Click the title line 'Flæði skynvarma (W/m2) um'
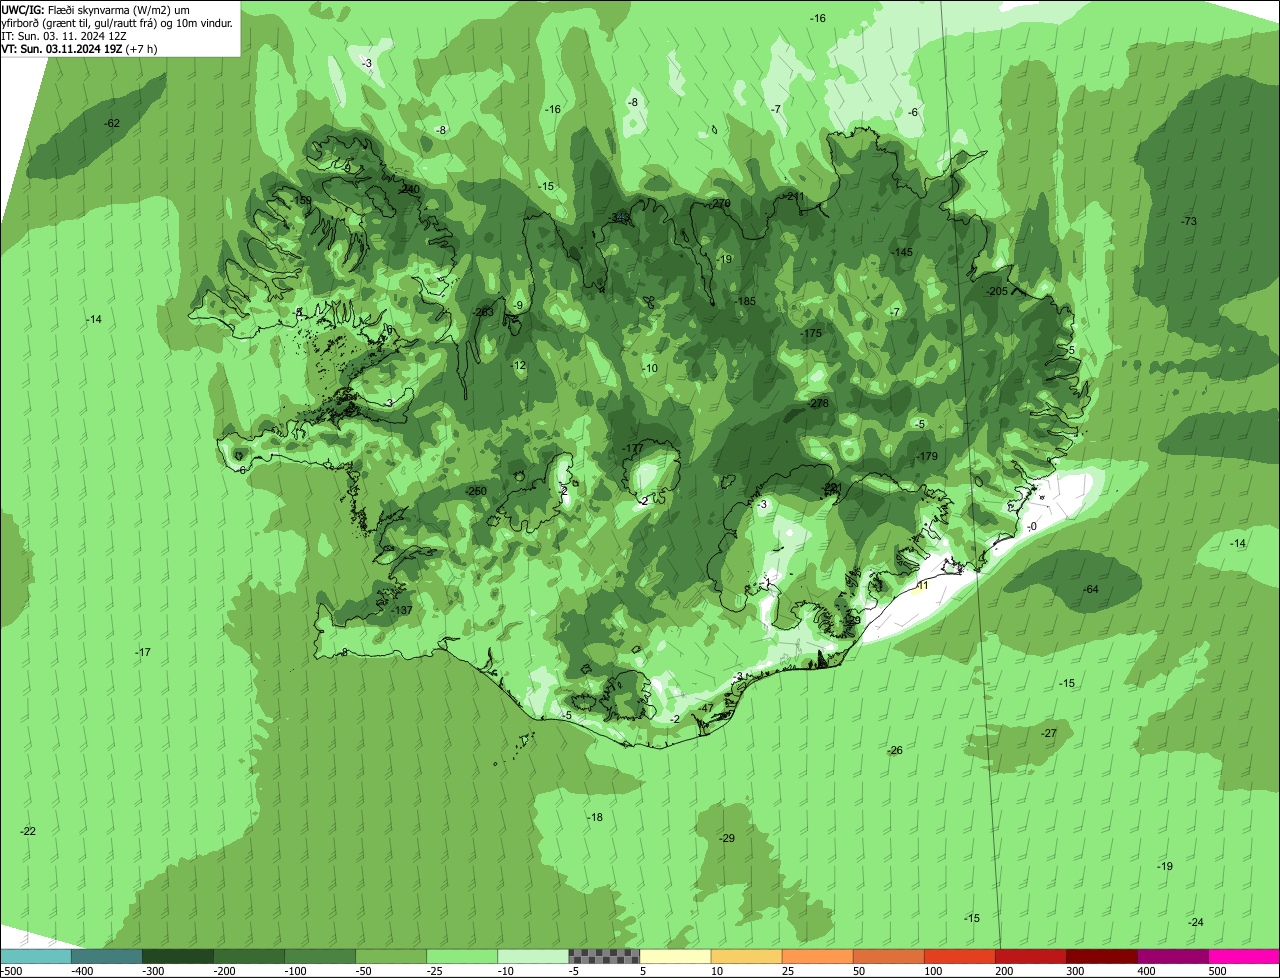The image size is (1280, 978). 119,9
